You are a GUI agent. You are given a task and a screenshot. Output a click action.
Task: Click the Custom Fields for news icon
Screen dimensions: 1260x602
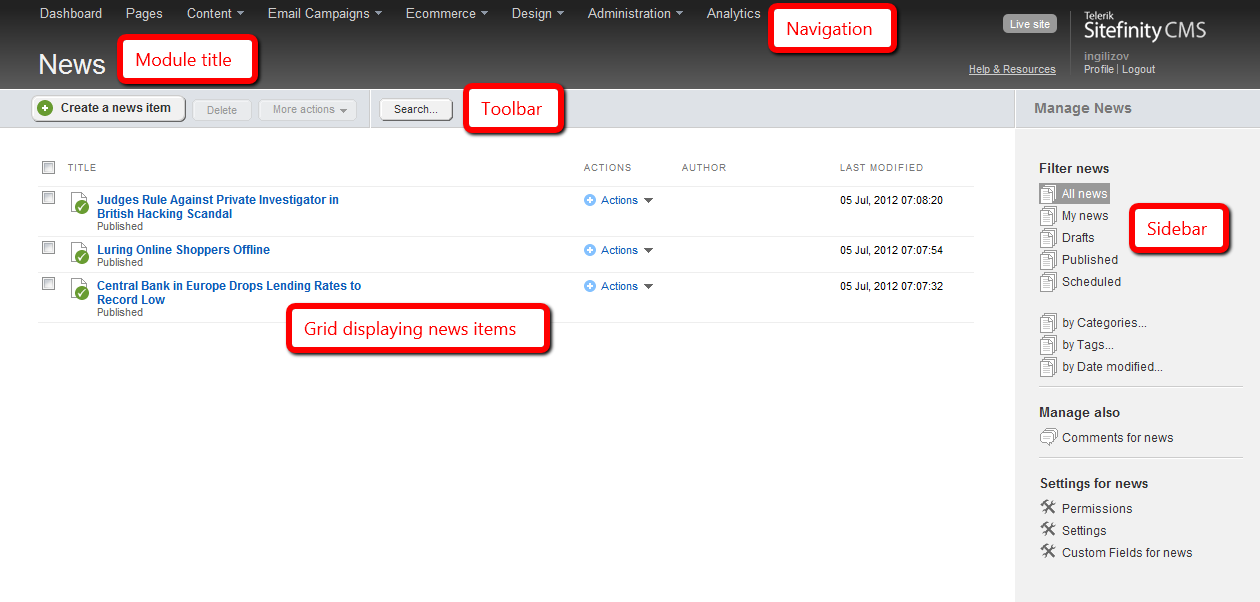[x=1048, y=552]
